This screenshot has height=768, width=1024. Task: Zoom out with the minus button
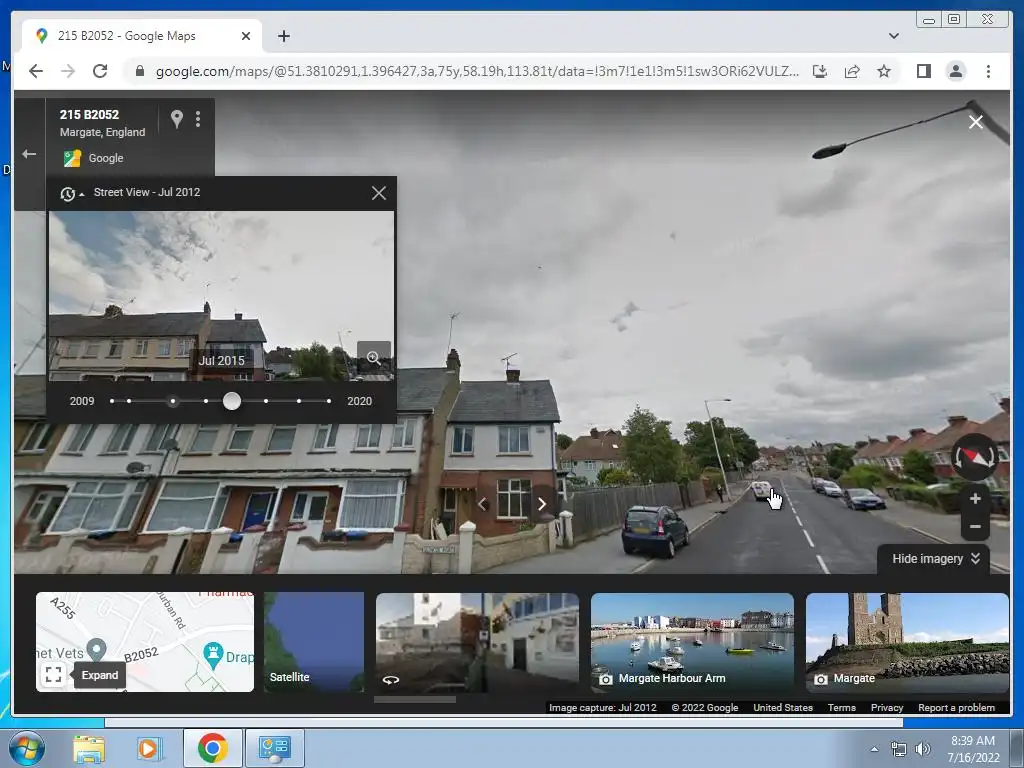975,526
